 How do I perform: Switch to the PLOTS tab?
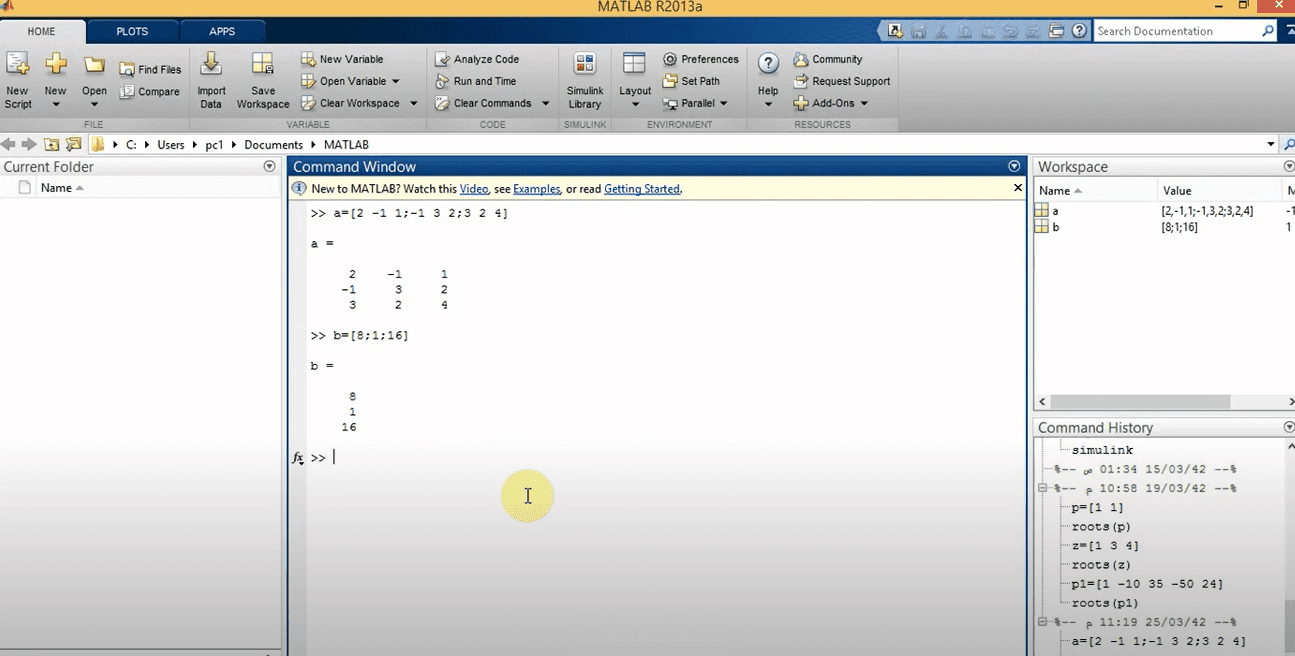pyautogui.click(x=132, y=31)
